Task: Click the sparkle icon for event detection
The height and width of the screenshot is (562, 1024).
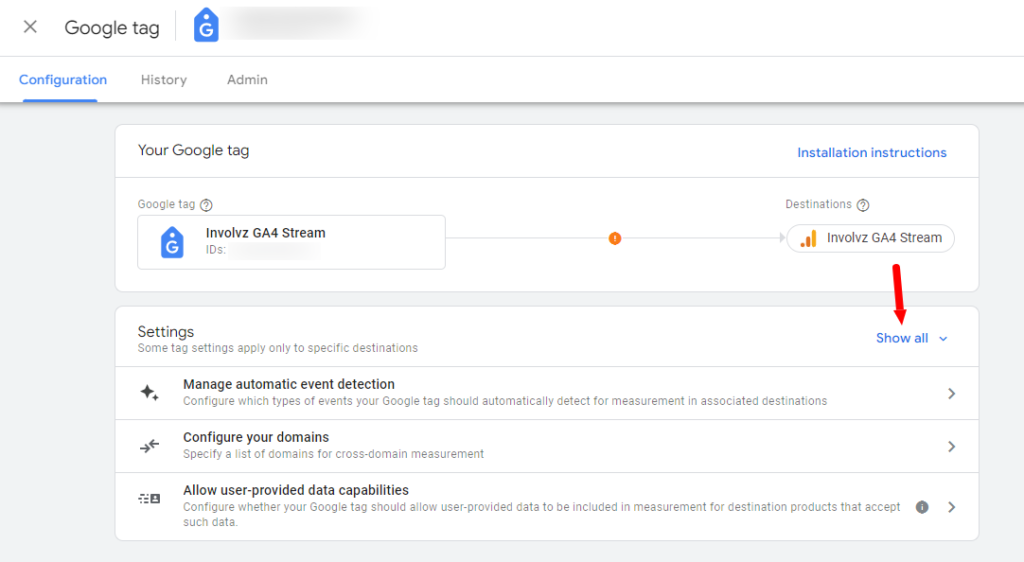Action: click(x=150, y=392)
